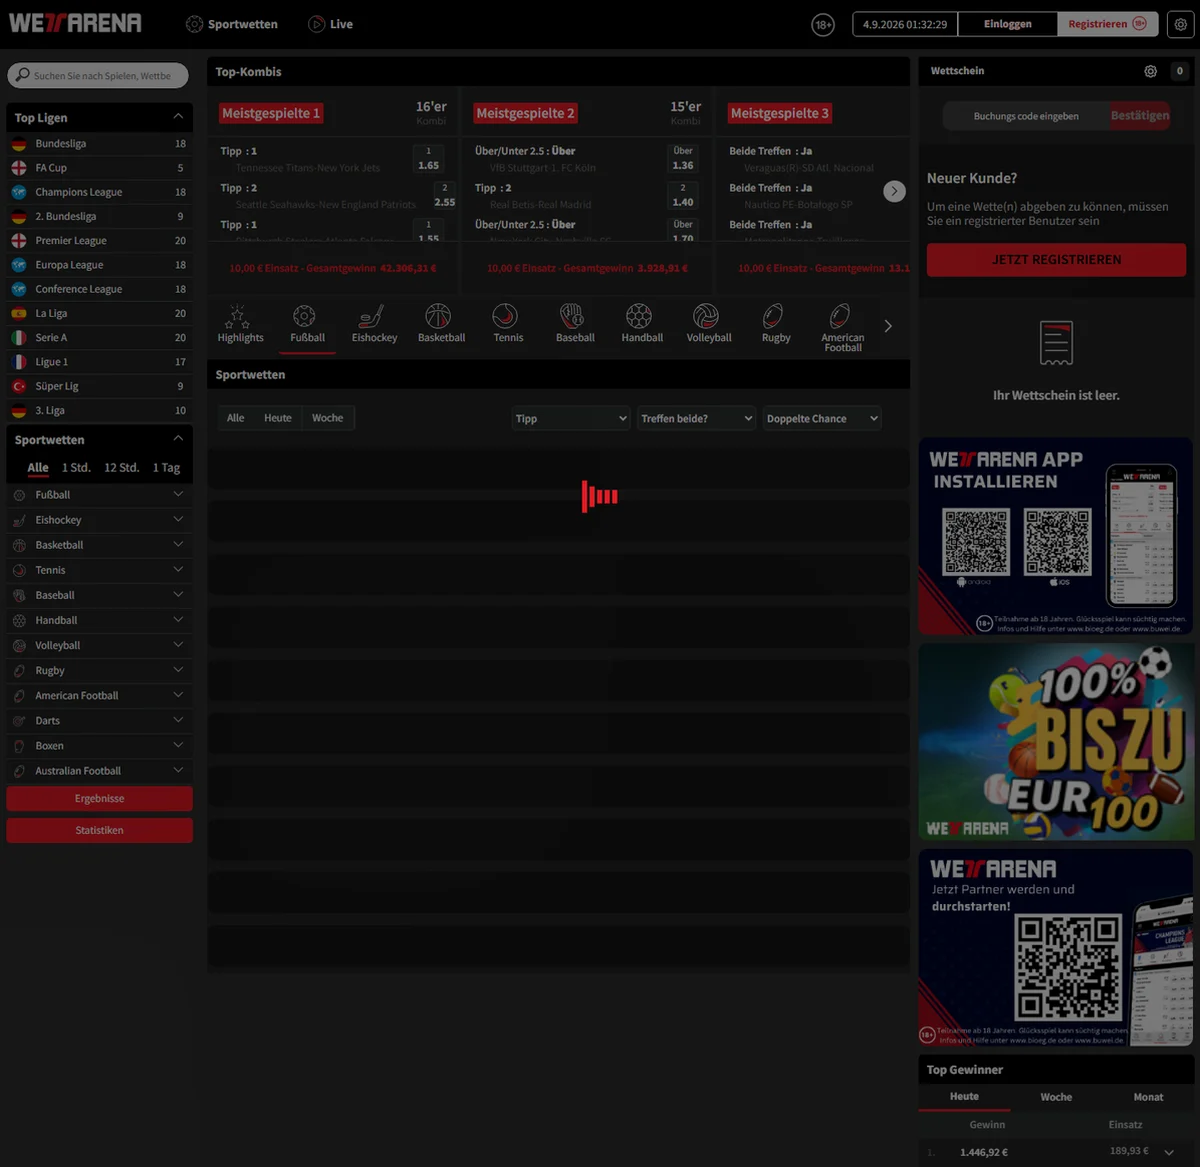
Task: Switch sidebar time filter to 12 Std.
Action: tap(122, 468)
